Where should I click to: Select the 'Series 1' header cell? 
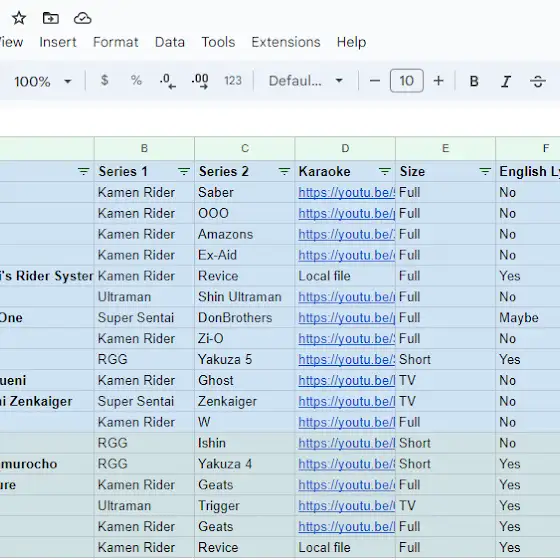click(x=144, y=171)
